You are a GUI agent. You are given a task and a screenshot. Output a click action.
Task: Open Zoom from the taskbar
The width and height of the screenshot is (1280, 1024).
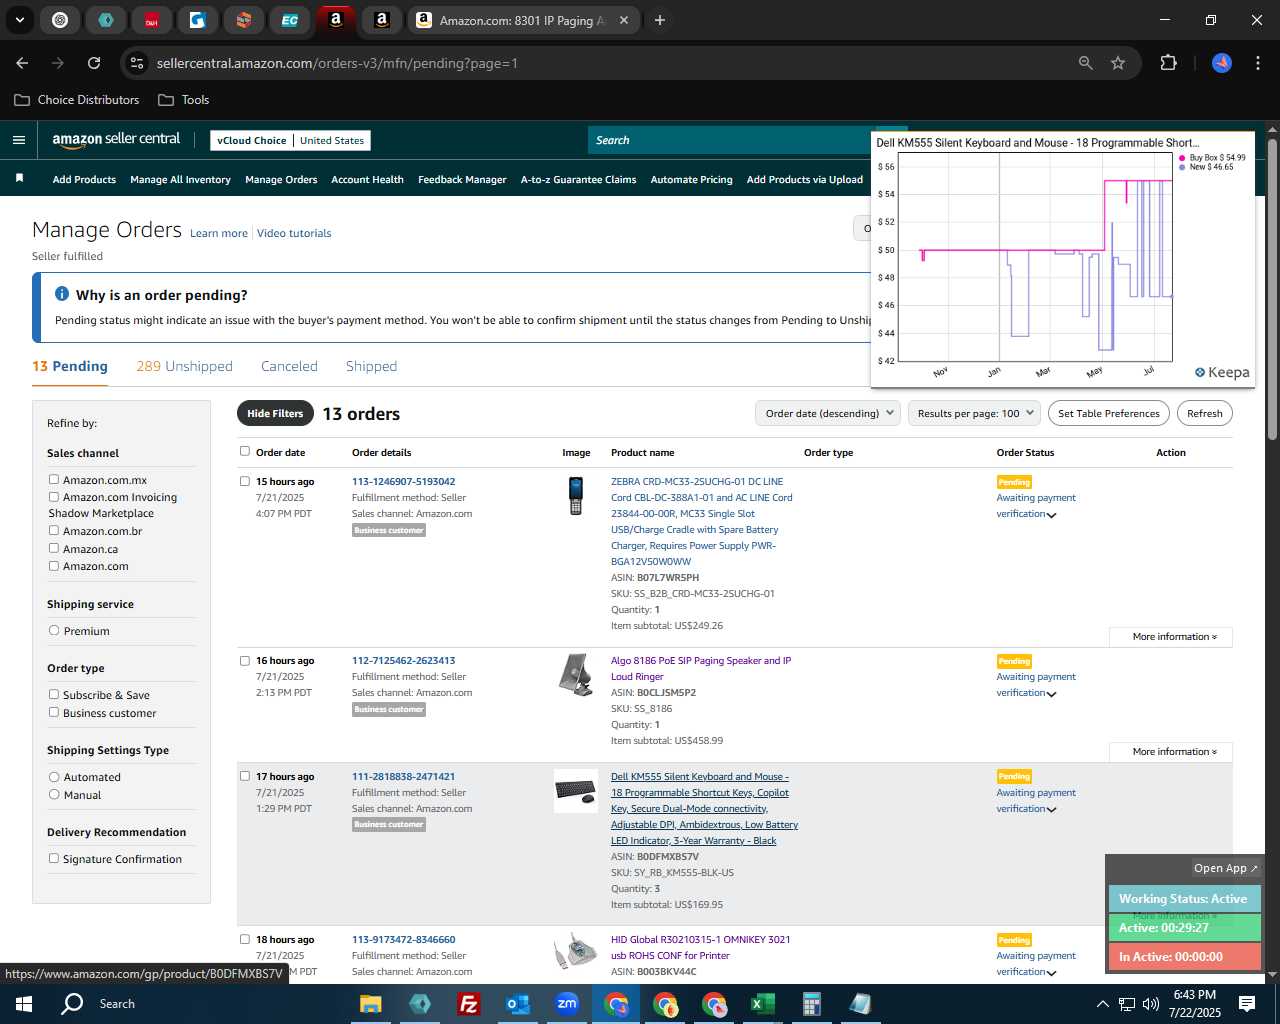(567, 1004)
